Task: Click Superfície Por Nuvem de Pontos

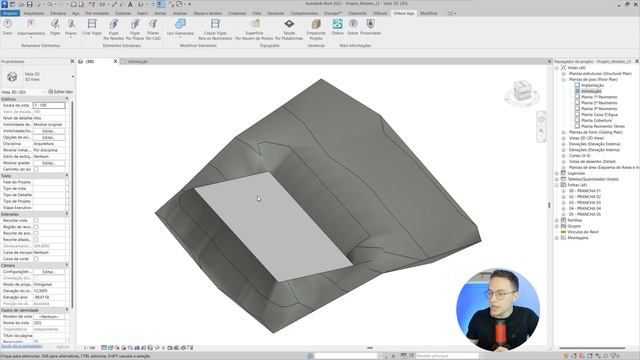Action: point(254,29)
